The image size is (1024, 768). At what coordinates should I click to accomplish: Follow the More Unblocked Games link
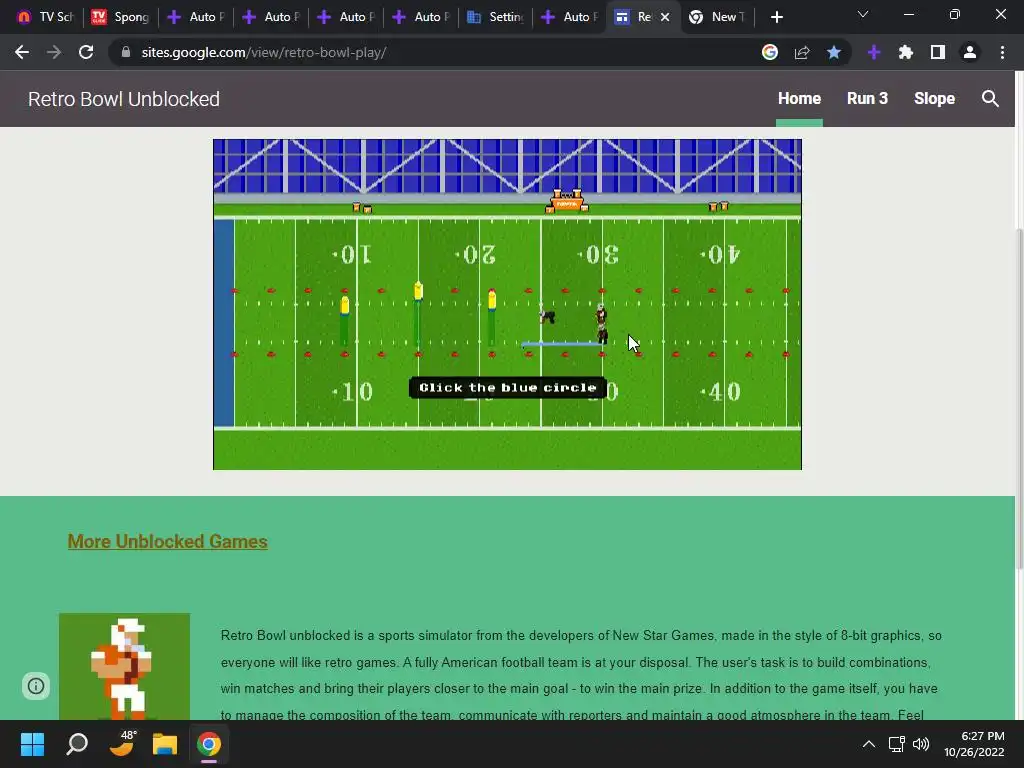click(168, 541)
